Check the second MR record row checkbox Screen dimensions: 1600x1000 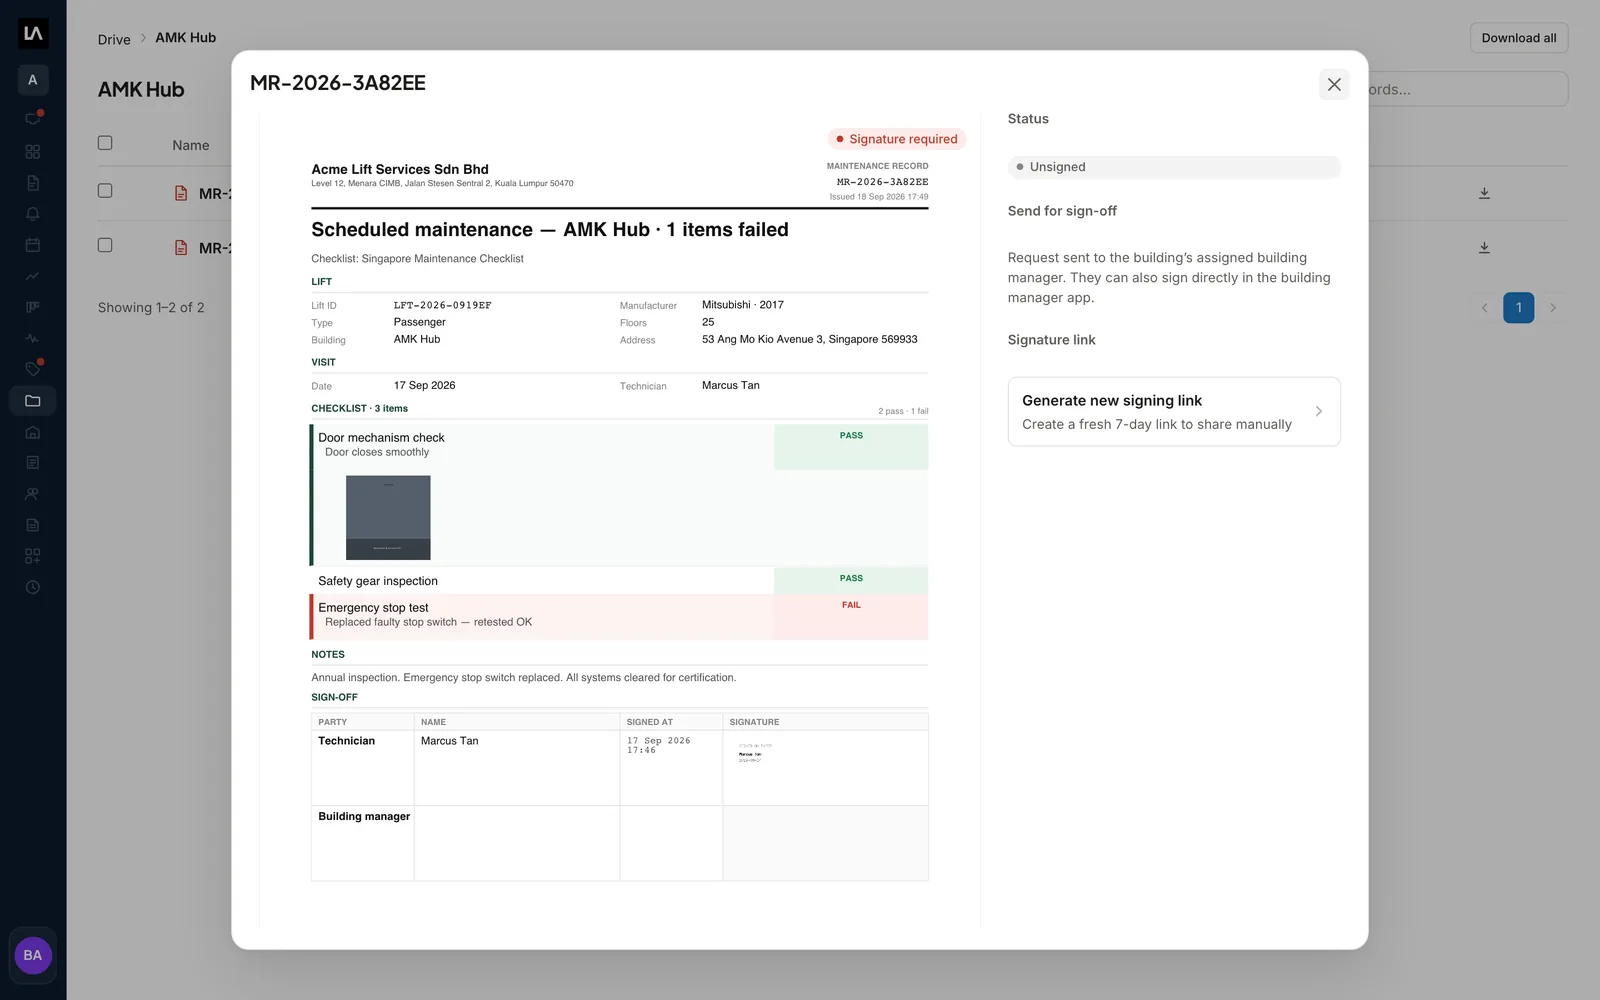point(105,245)
